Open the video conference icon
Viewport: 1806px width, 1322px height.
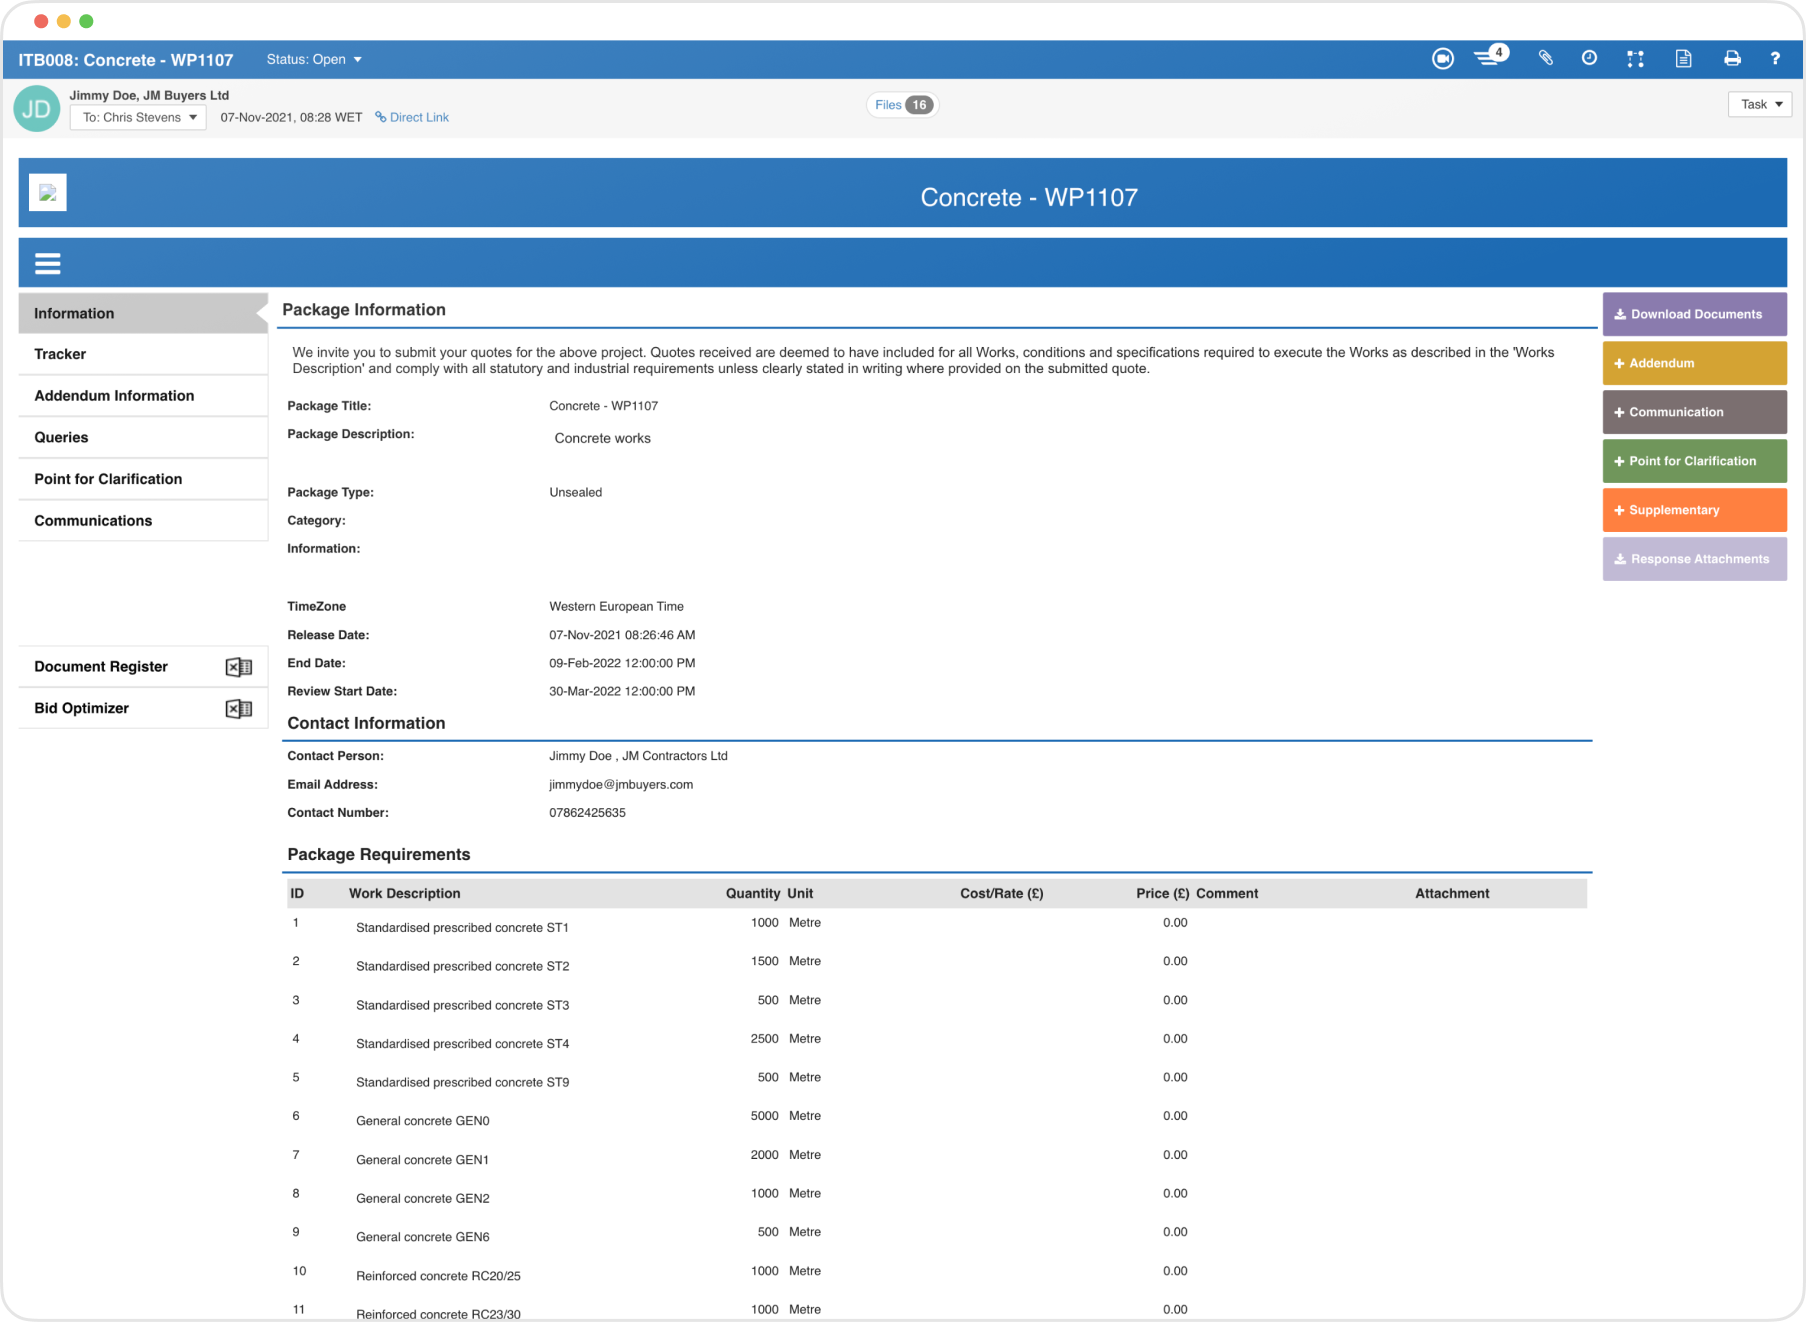(x=1443, y=59)
